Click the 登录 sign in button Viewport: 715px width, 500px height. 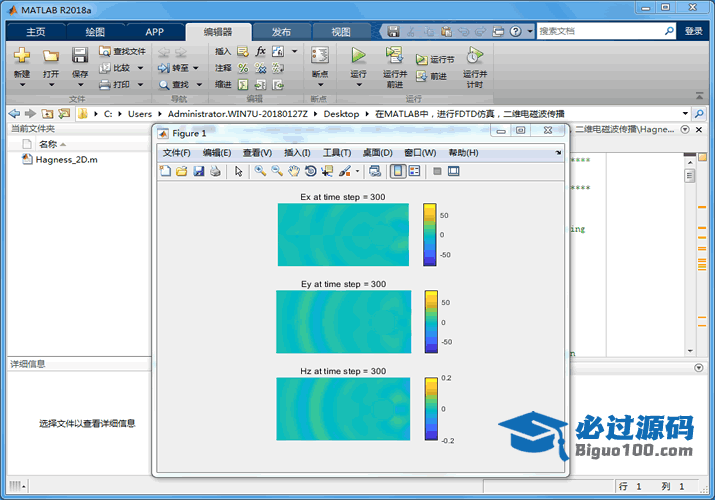point(694,31)
